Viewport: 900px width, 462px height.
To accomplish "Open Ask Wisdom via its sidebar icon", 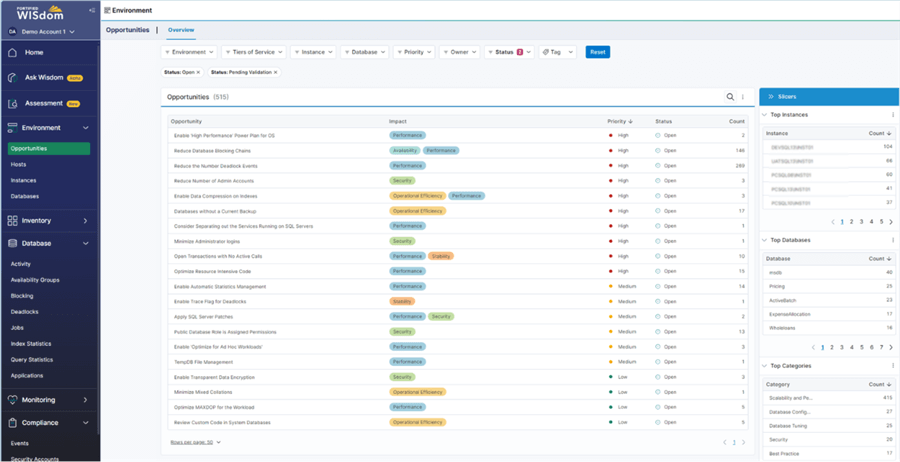I will 12,77.
